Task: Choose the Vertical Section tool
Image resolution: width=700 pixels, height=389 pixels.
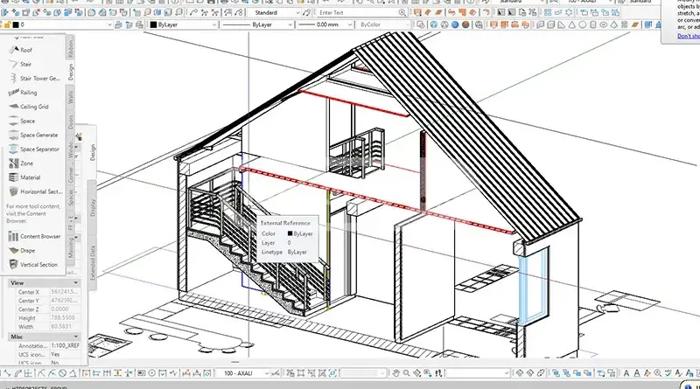Action: (x=34, y=265)
